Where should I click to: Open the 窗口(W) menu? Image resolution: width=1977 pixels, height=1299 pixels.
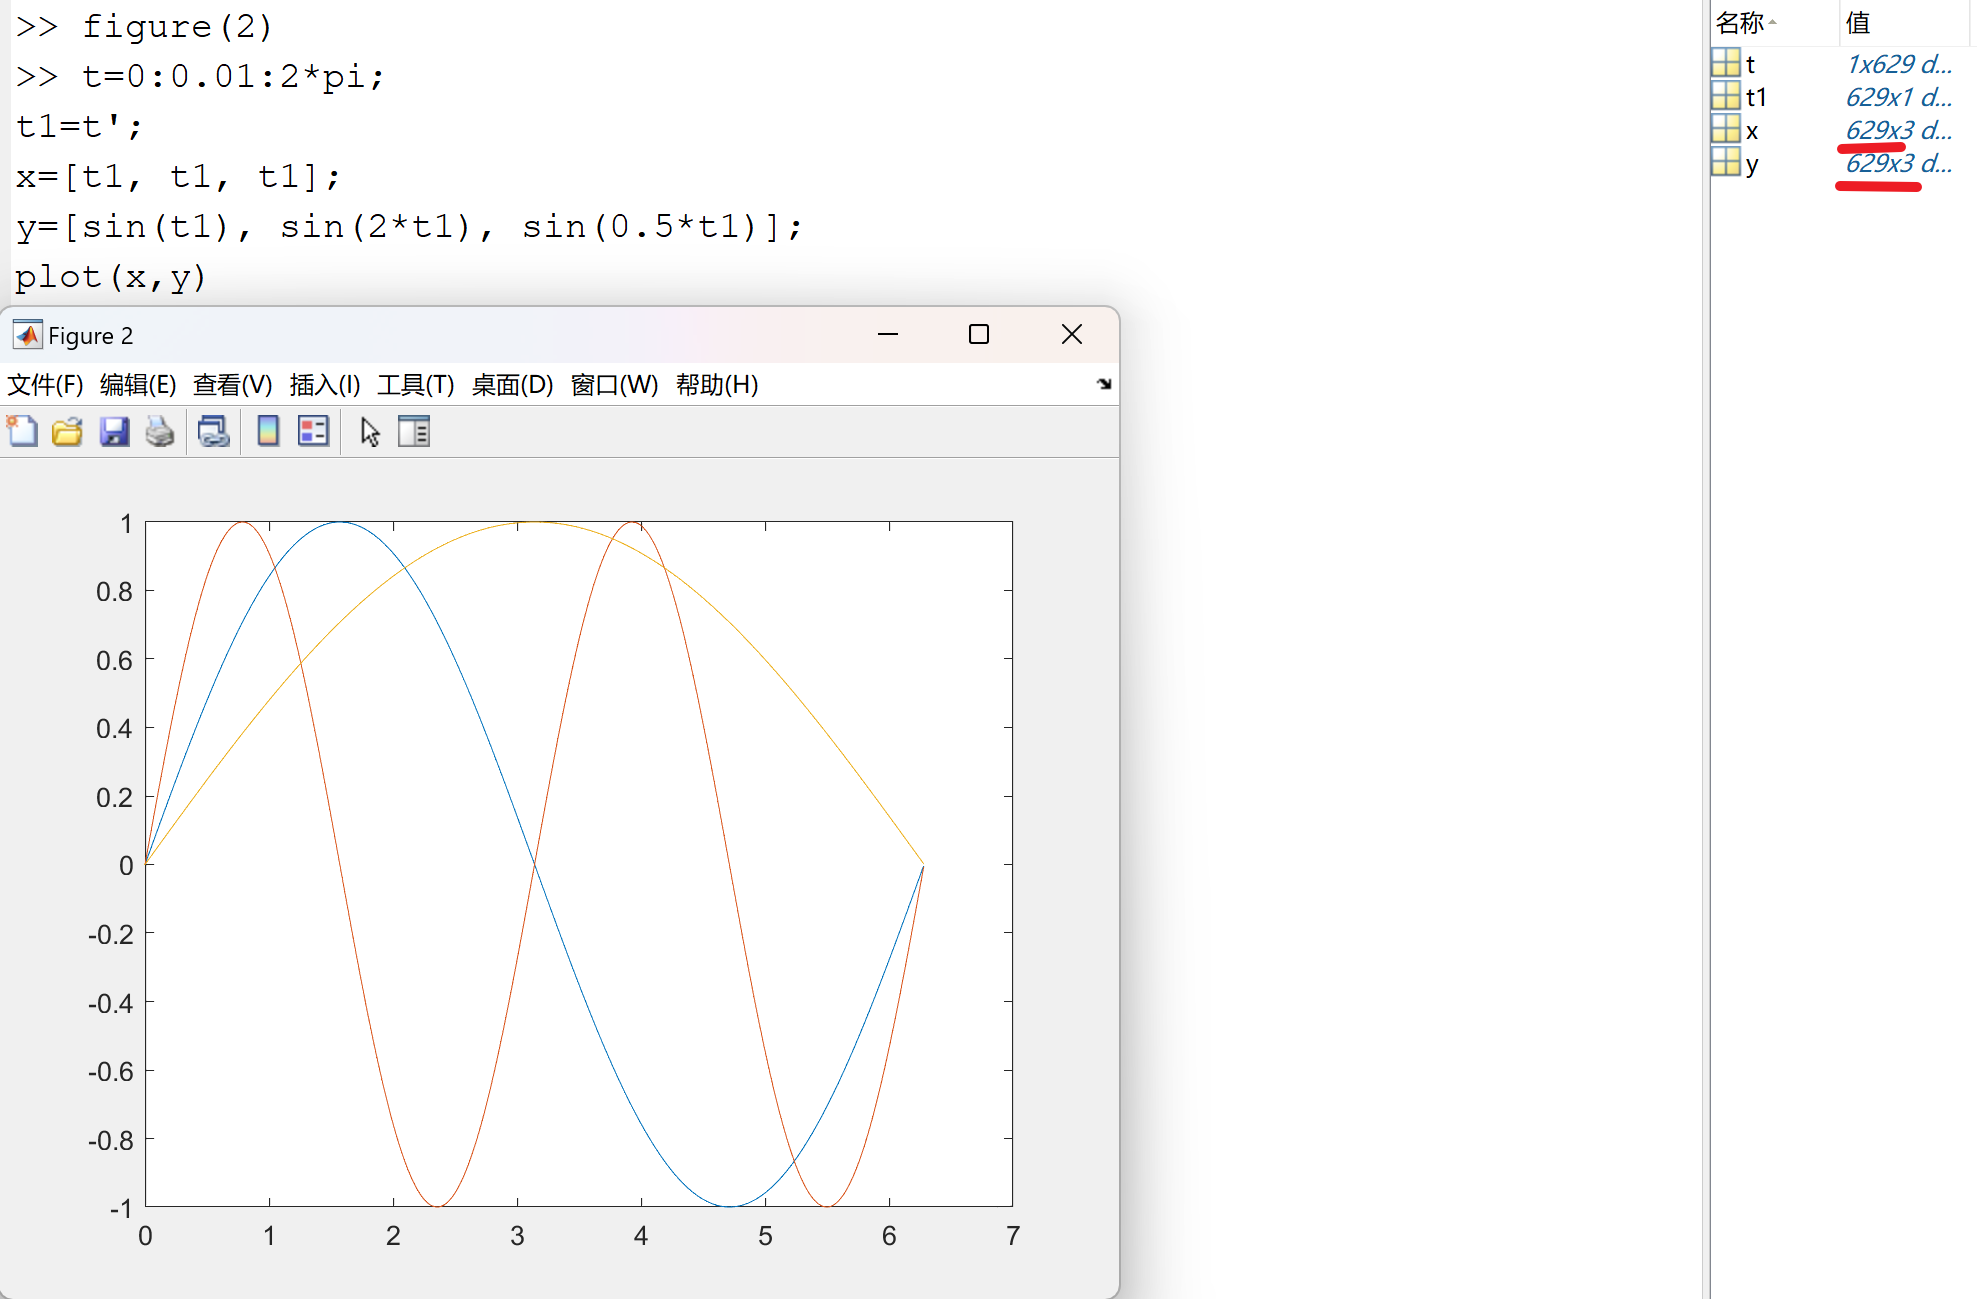pos(614,385)
